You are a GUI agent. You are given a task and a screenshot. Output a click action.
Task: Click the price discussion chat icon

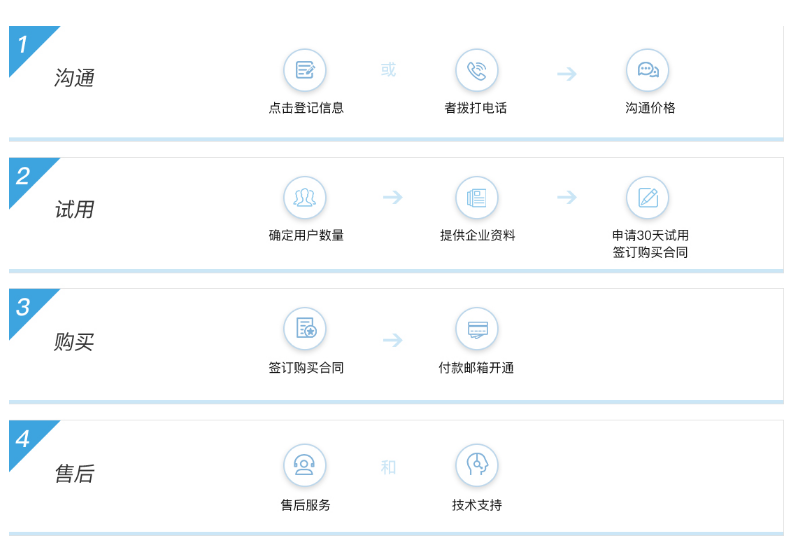pyautogui.click(x=648, y=70)
